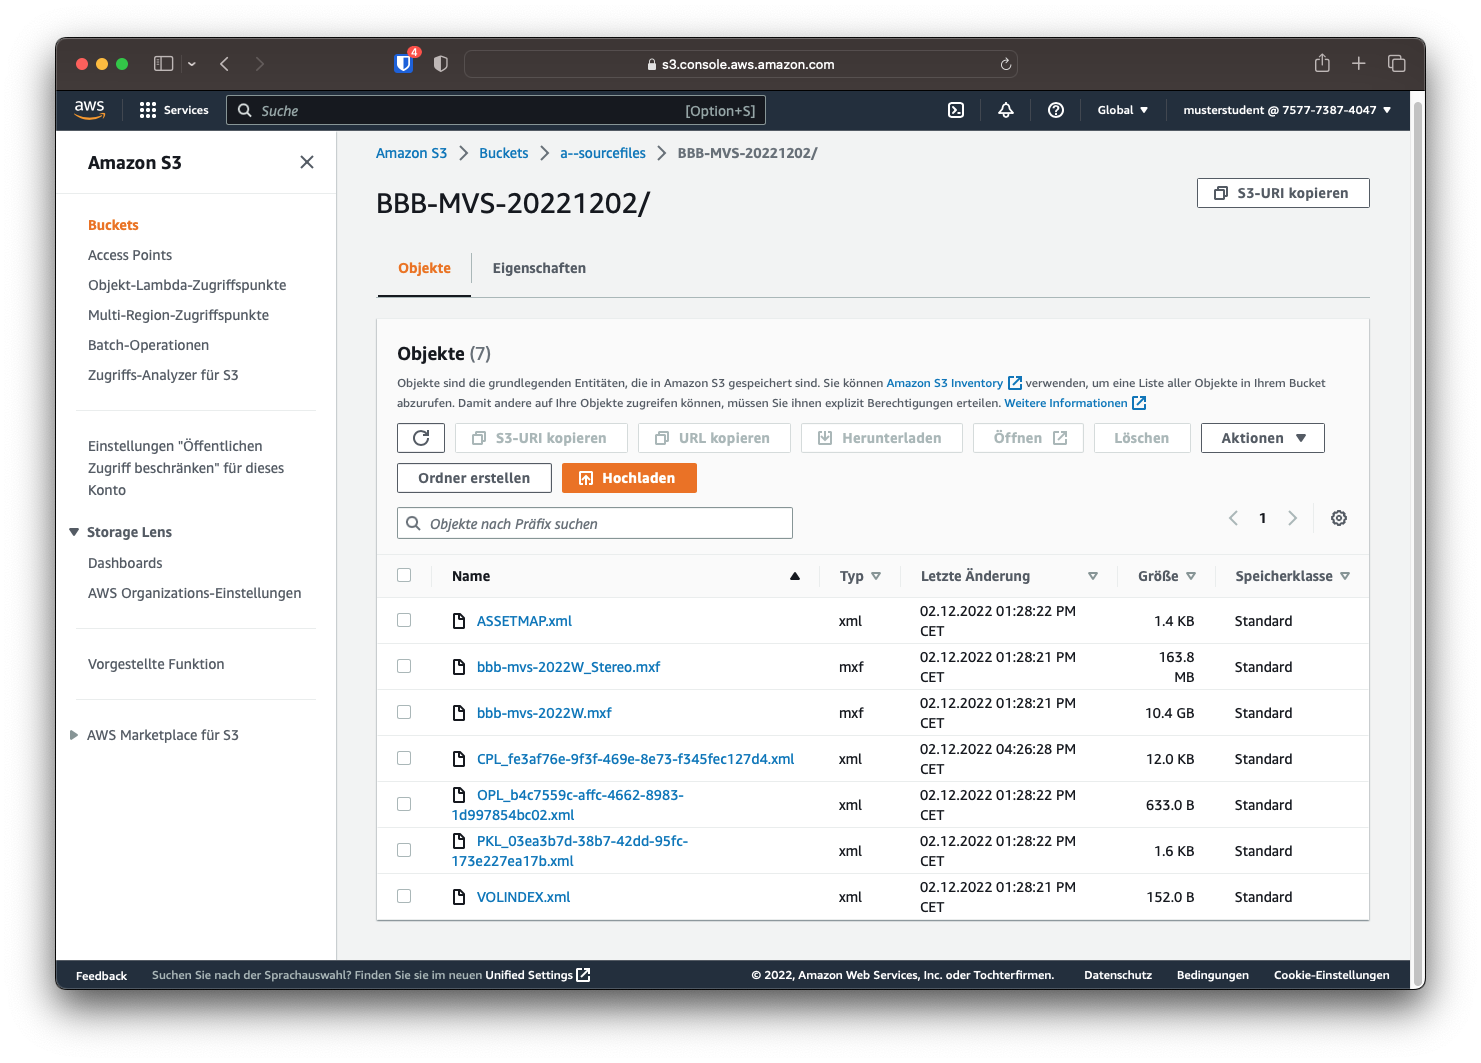Click file icon next to VOLINDEX.xml
Image resolution: width=1481 pixels, height=1063 pixels.
459,897
